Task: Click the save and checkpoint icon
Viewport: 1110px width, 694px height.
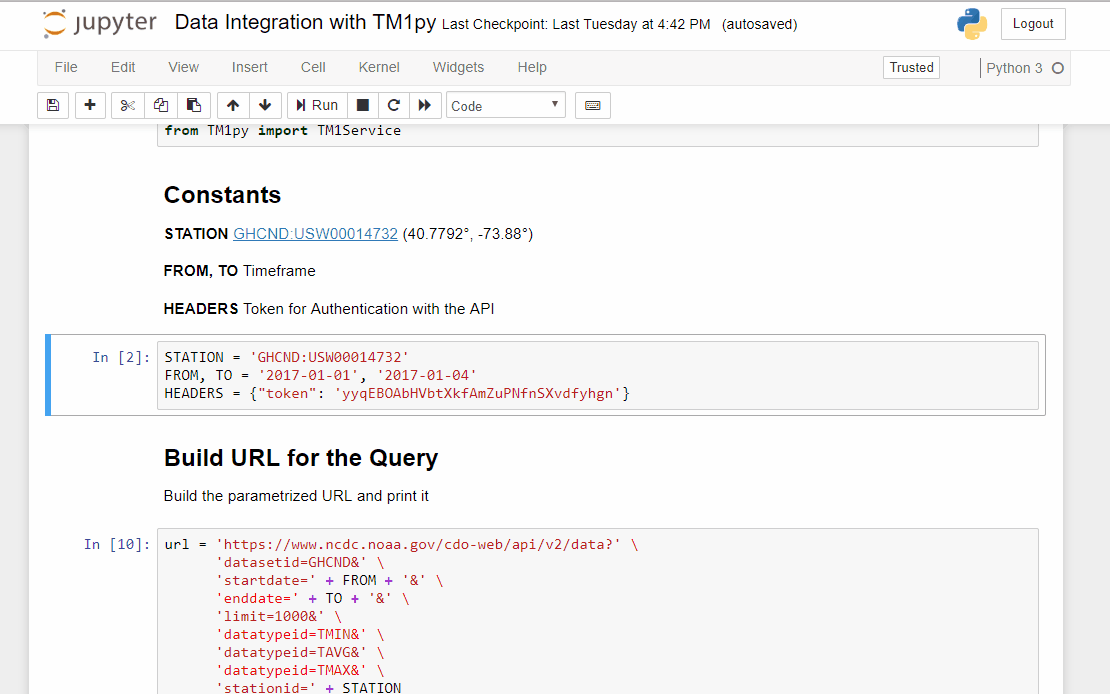Action: [x=53, y=105]
